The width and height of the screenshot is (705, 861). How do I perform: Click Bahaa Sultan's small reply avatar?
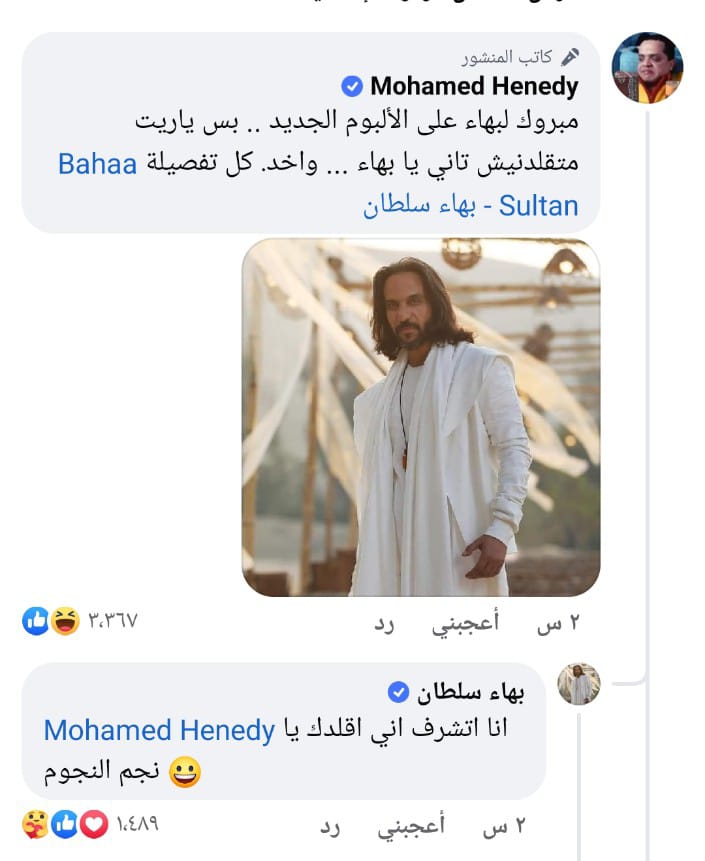coord(578,685)
